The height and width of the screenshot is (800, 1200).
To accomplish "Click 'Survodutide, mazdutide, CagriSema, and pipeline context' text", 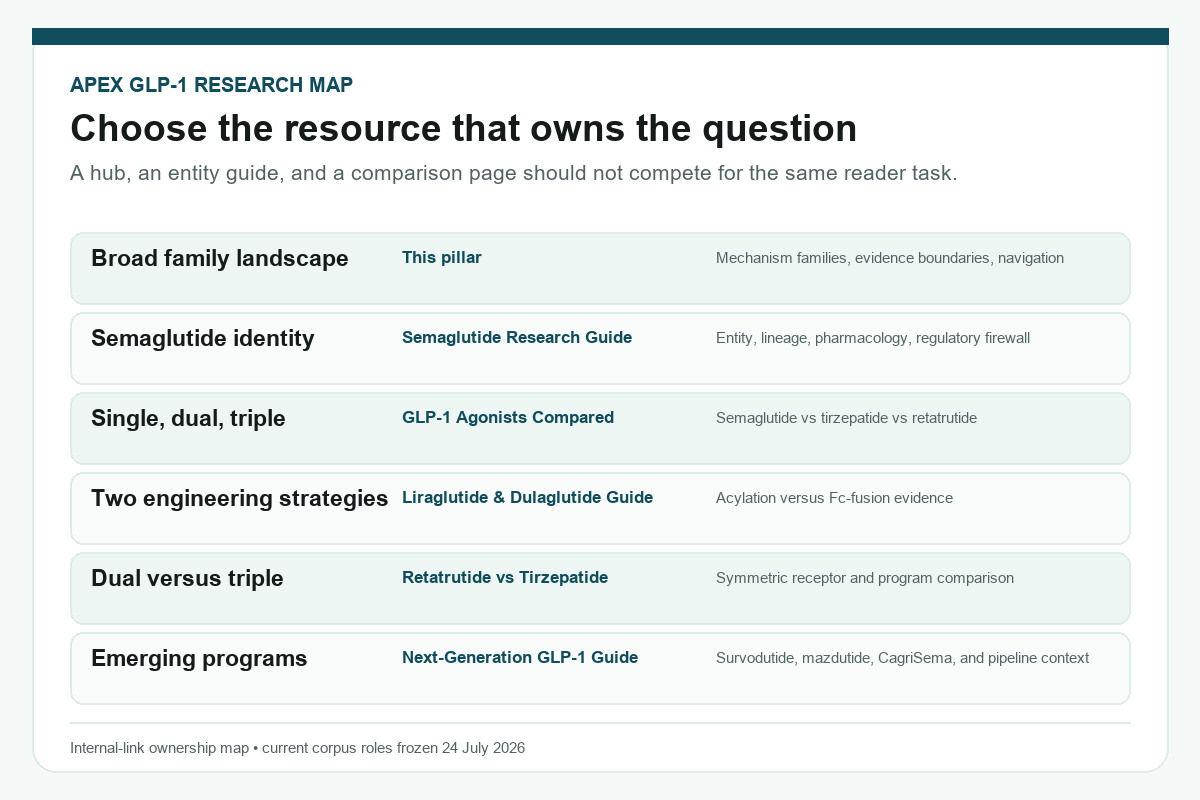I will [902, 658].
